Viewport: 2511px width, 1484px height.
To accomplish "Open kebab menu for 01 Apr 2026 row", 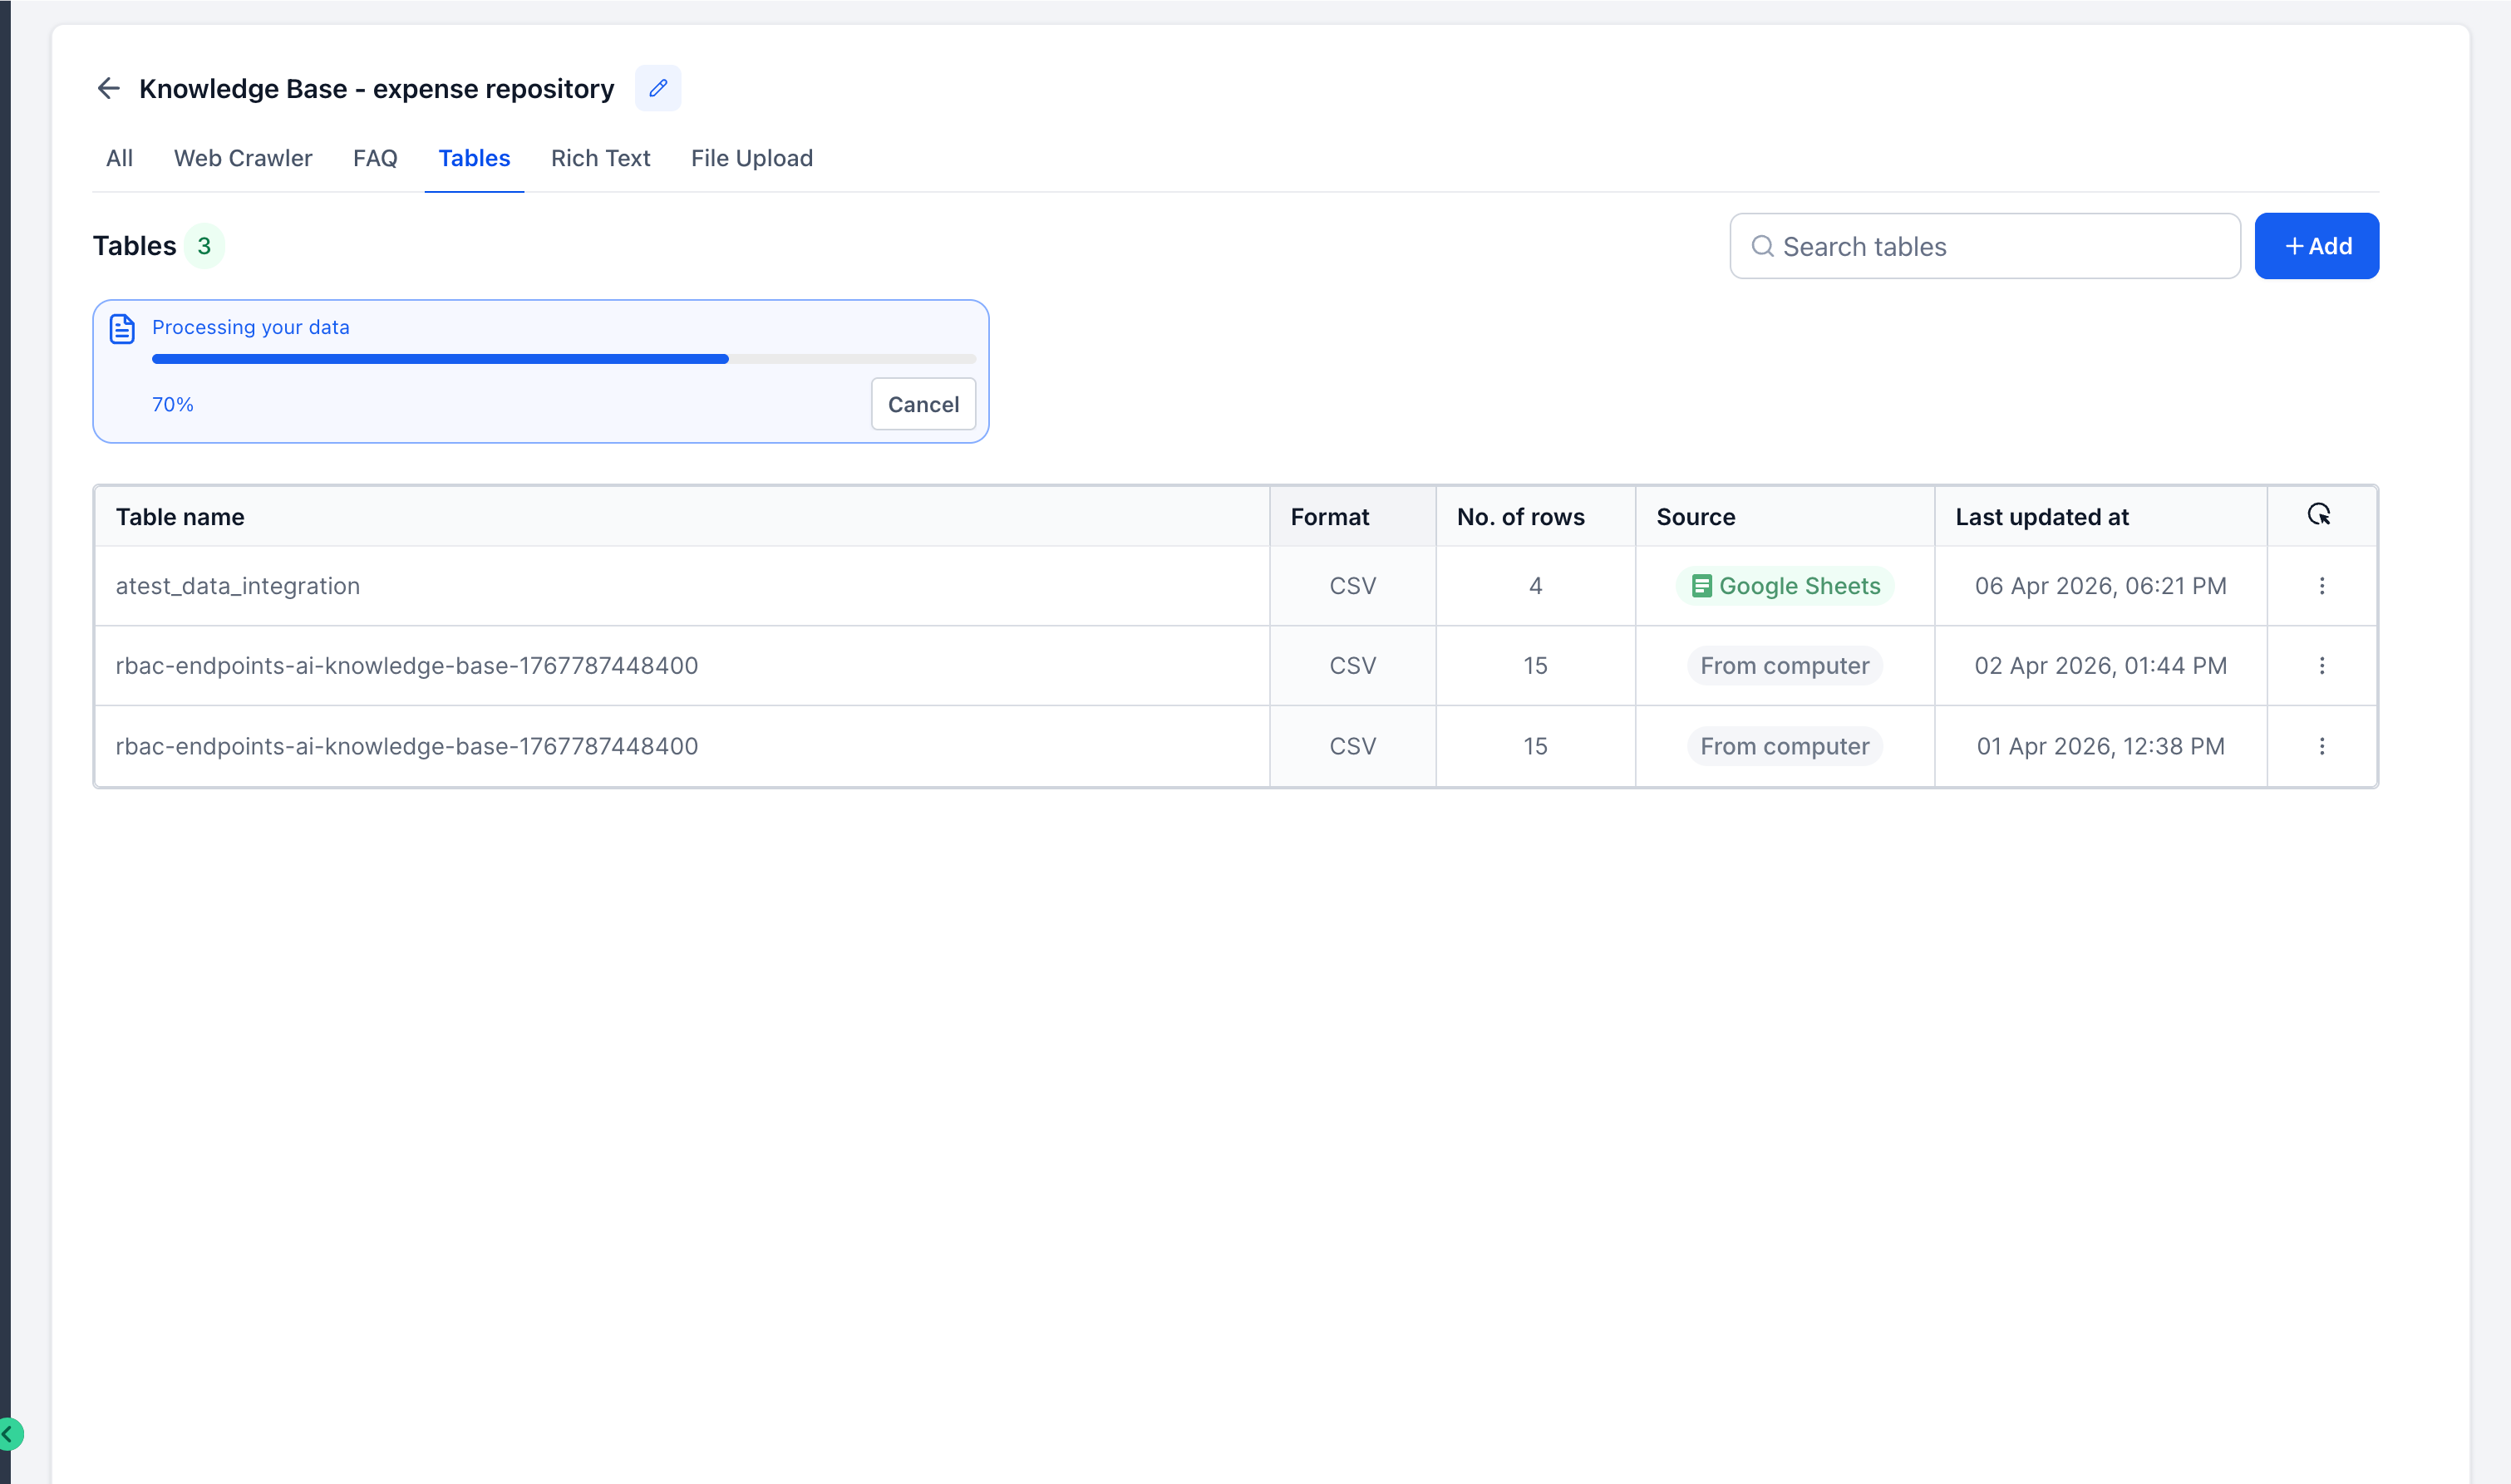I will 2322,746.
